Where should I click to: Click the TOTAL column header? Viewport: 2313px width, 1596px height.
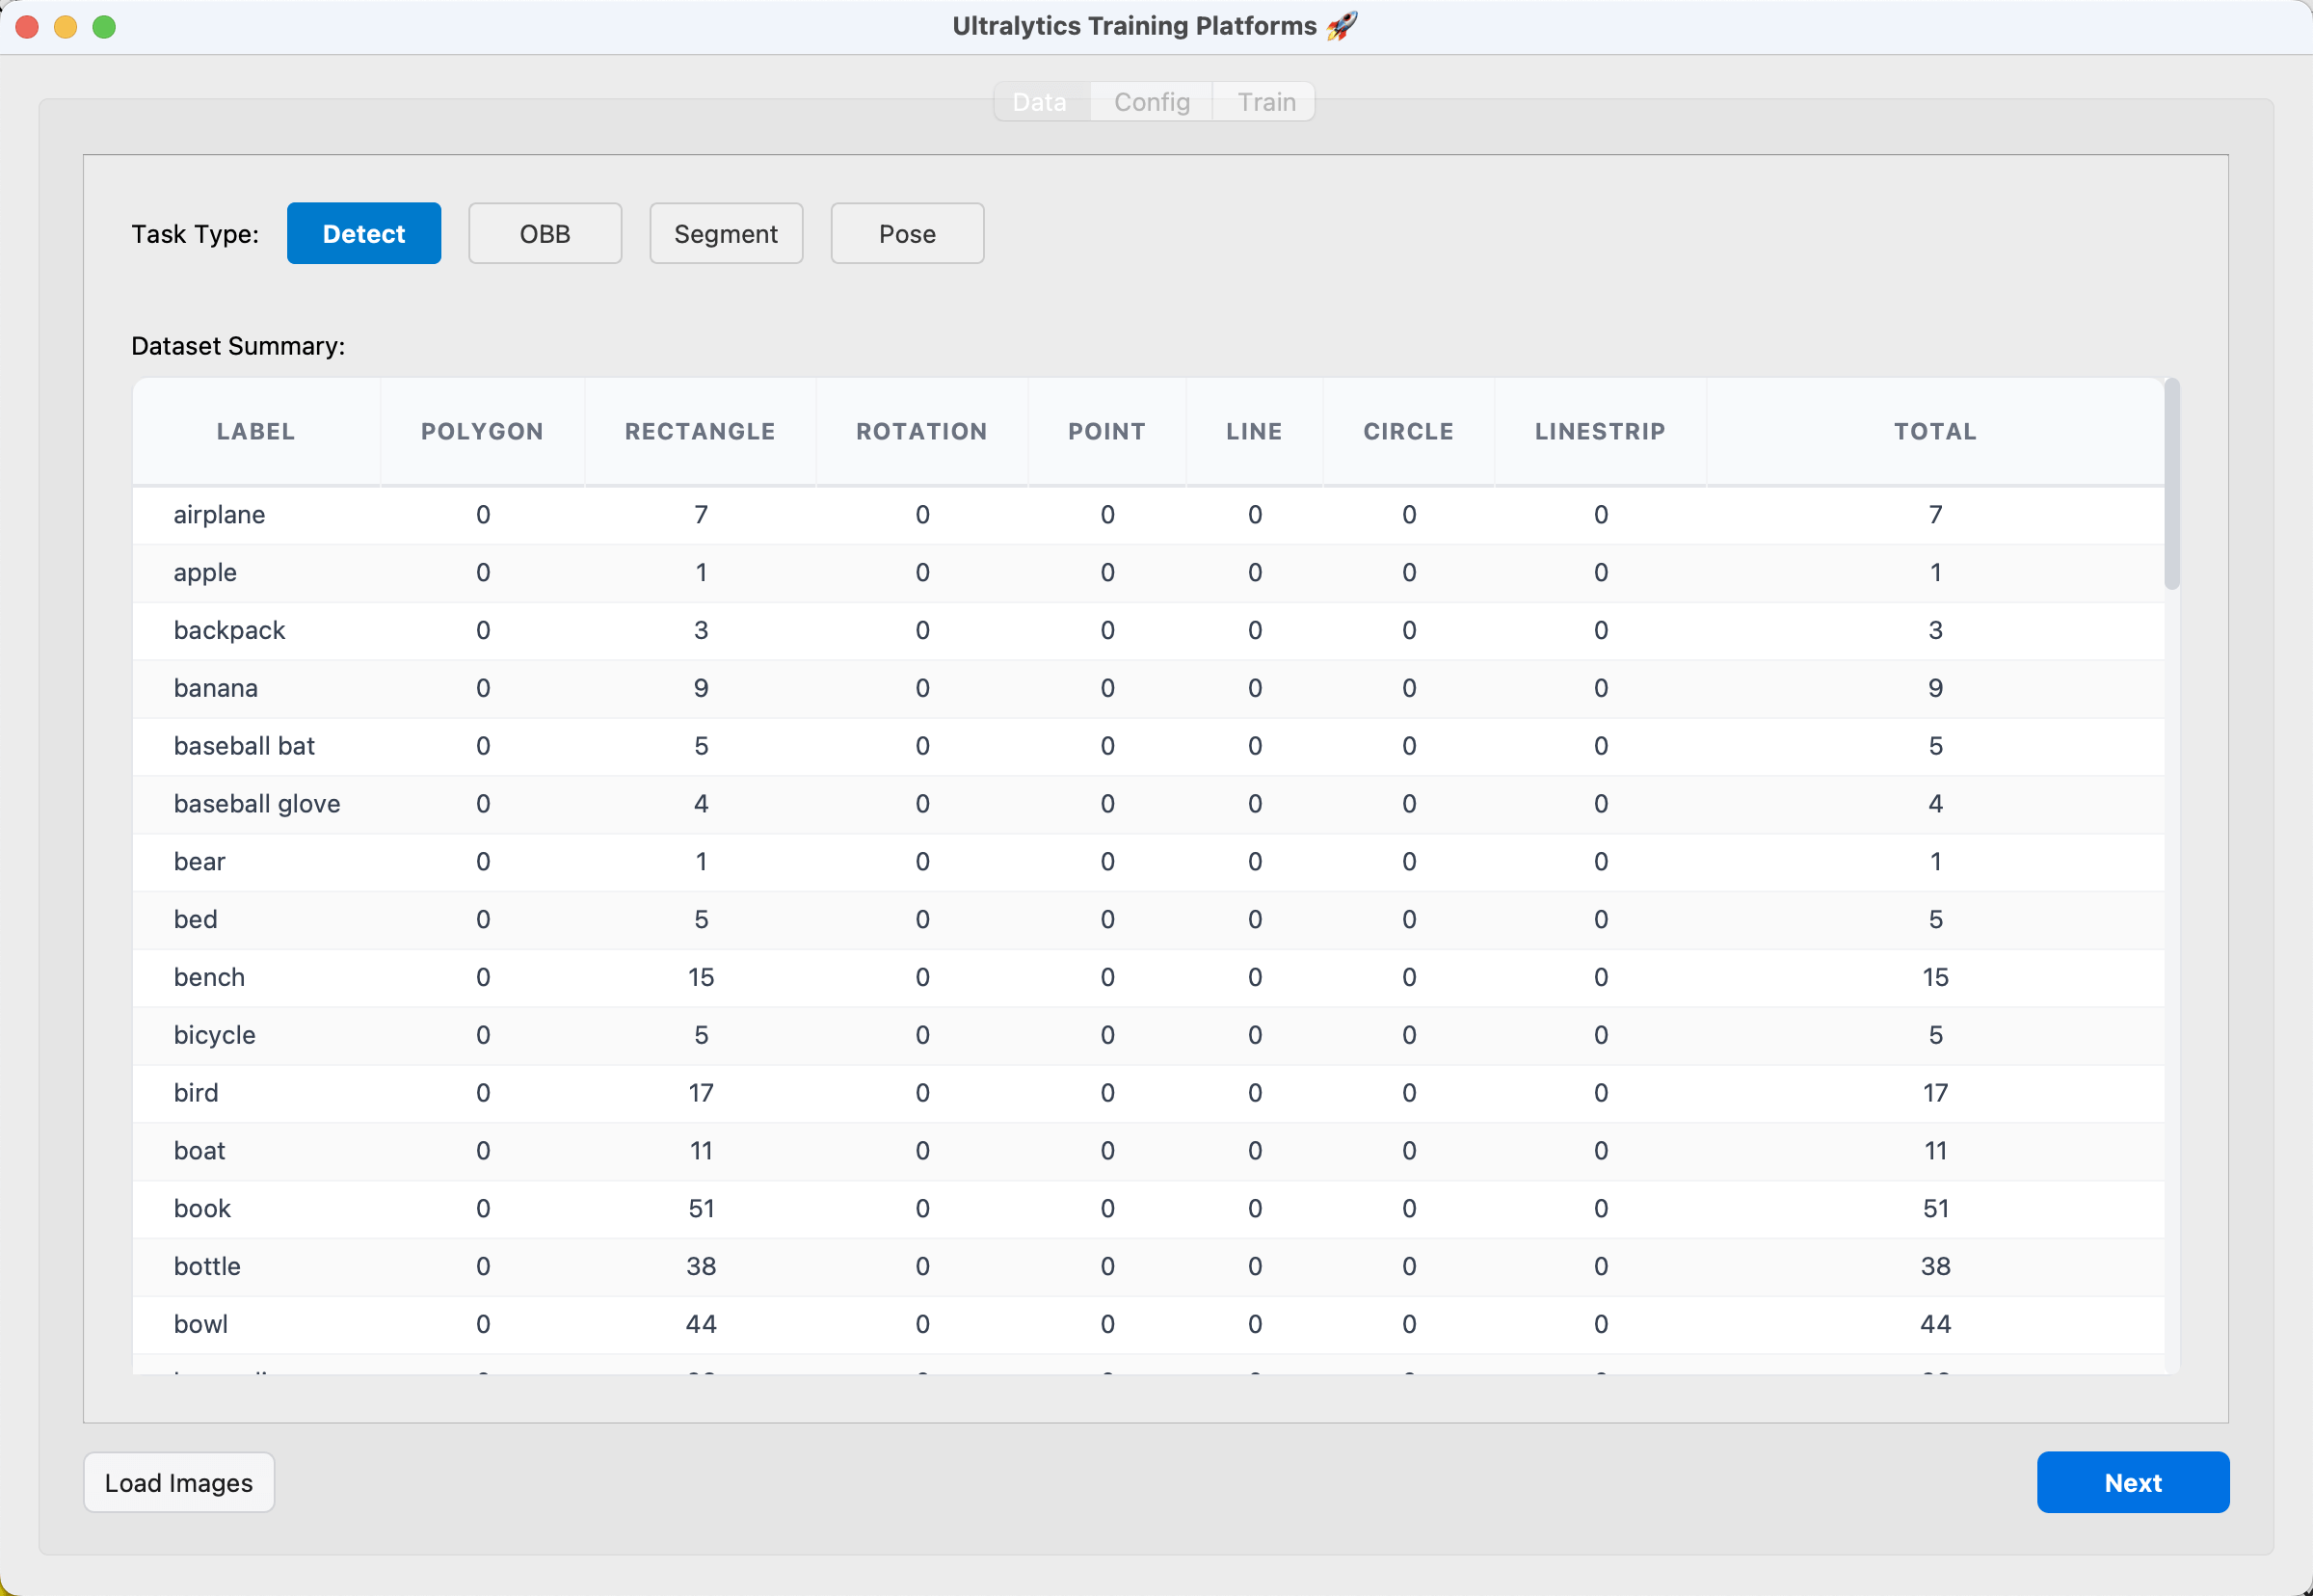1935,431
